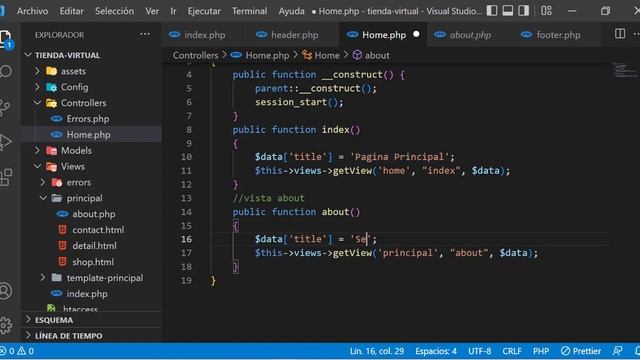Screen dimensions: 640x360
Task: Place cursor in the 'Pagina Principal' string
Action: coord(399,157)
